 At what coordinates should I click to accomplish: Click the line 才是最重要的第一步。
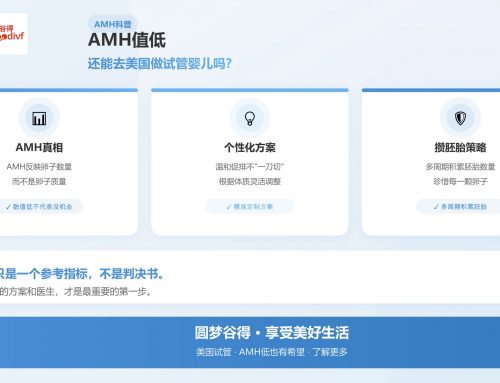108,292
